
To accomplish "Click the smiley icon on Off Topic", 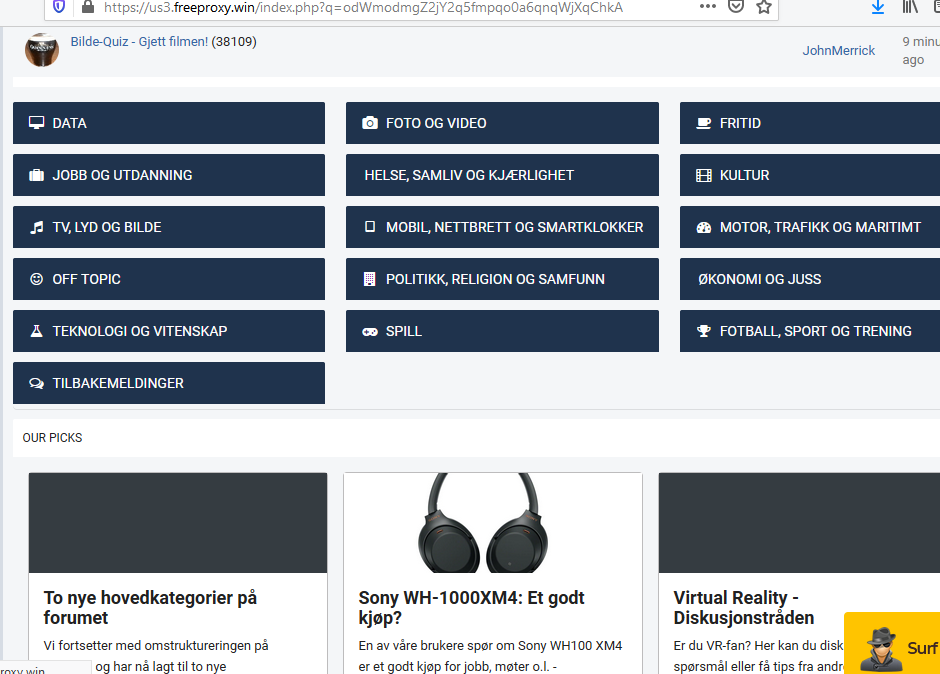I will coord(37,279).
